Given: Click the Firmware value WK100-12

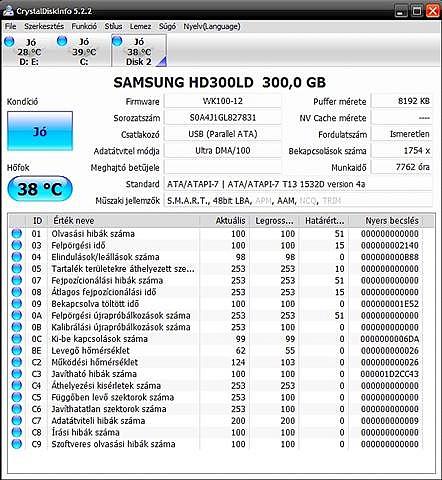Looking at the screenshot, I should 223,101.
